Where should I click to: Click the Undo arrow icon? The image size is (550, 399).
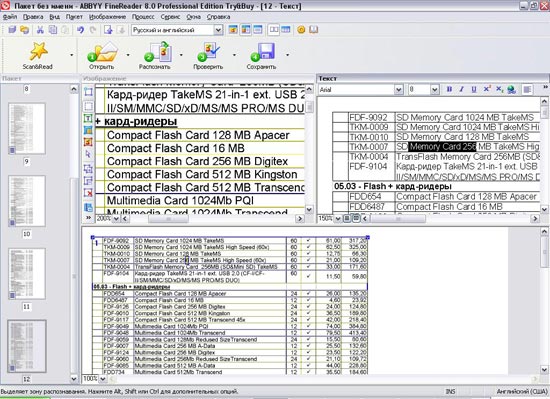81,30
